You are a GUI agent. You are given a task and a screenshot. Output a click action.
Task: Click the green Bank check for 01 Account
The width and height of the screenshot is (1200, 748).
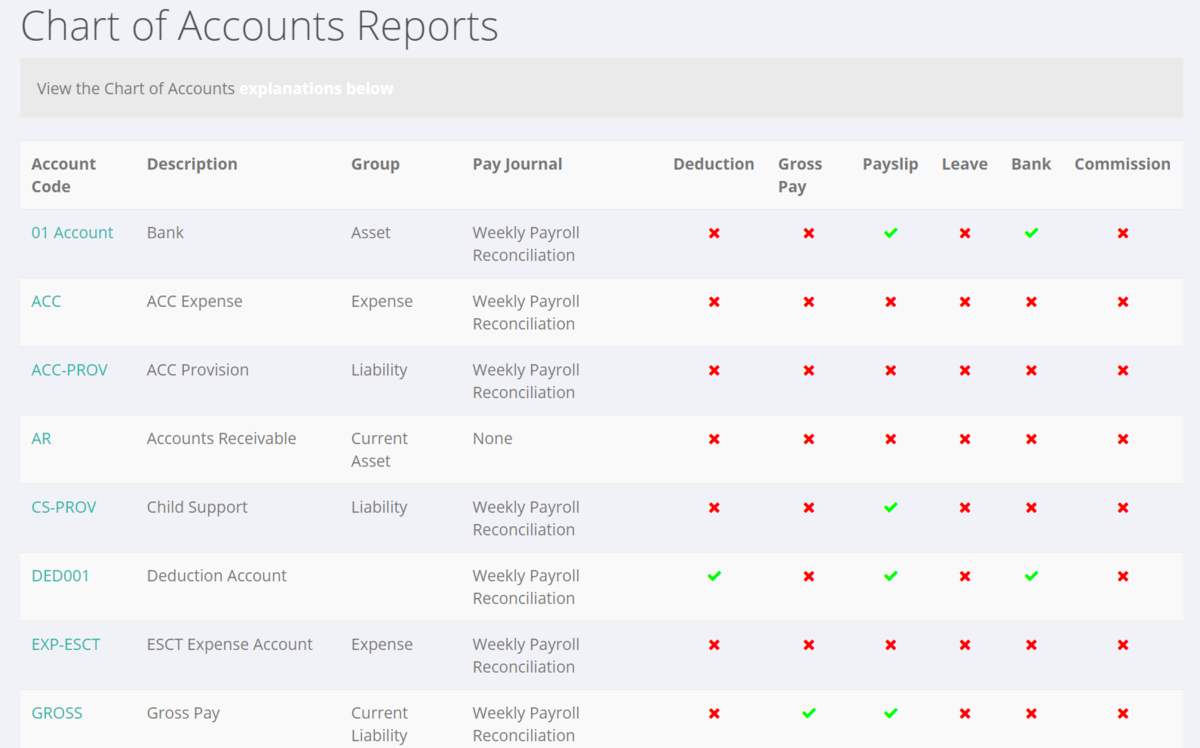tap(1031, 232)
